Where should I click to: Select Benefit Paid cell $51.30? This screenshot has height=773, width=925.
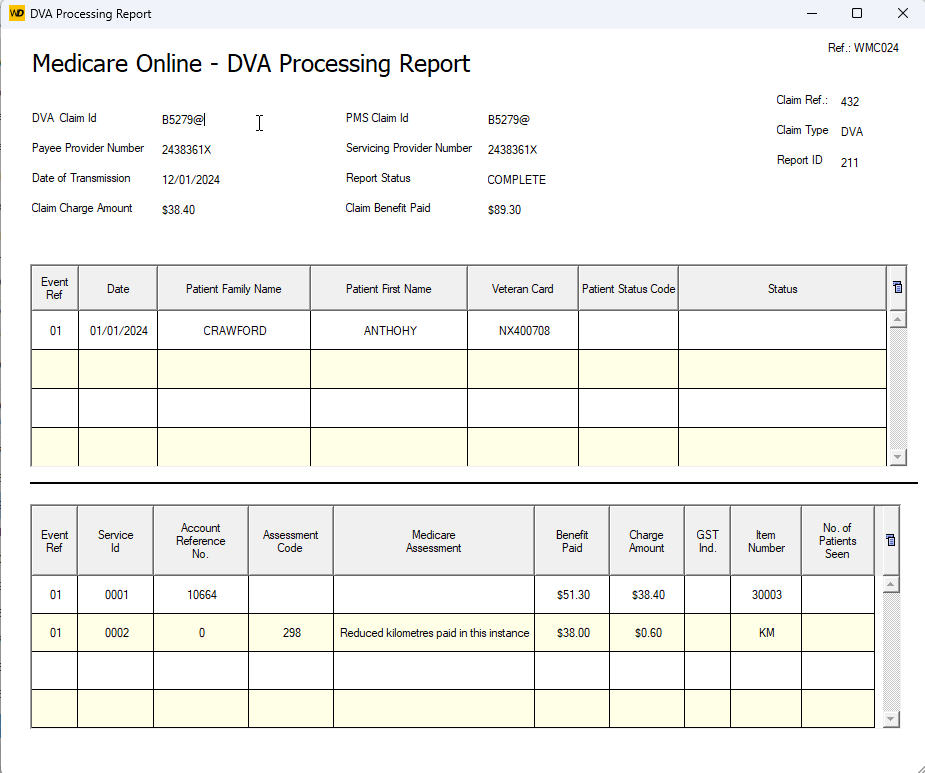tap(572, 595)
